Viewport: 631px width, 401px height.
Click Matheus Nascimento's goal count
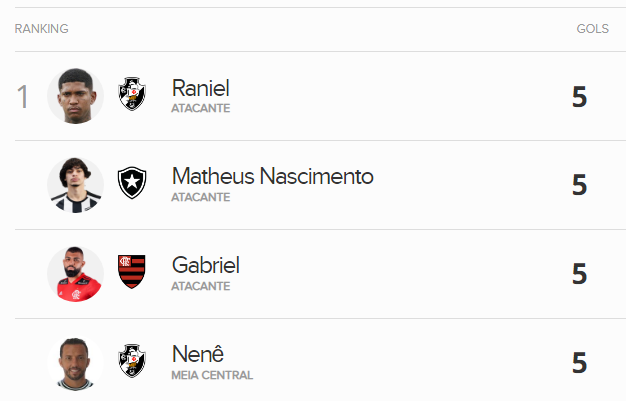[579, 185]
